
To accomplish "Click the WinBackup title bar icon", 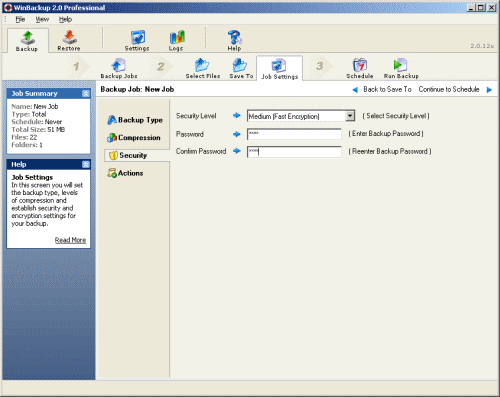I will (x=8, y=8).
